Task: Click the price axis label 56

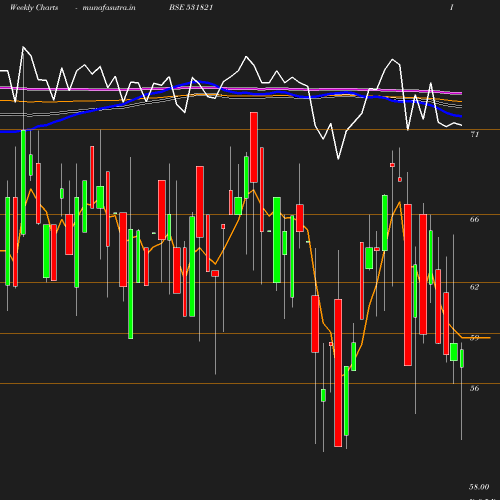Action: point(474,388)
